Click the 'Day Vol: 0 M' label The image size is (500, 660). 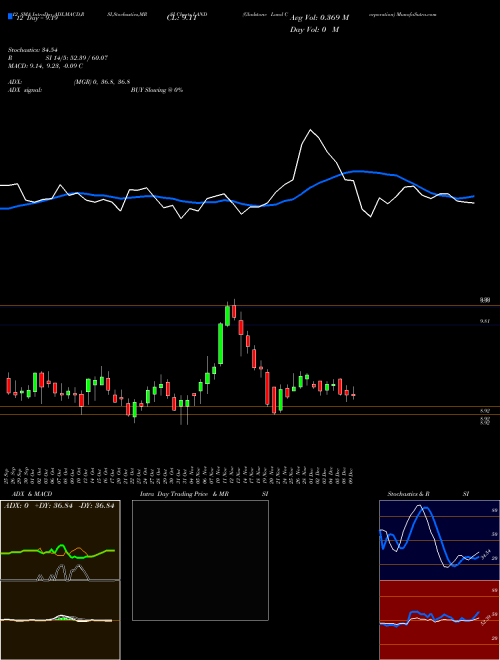coord(314,30)
